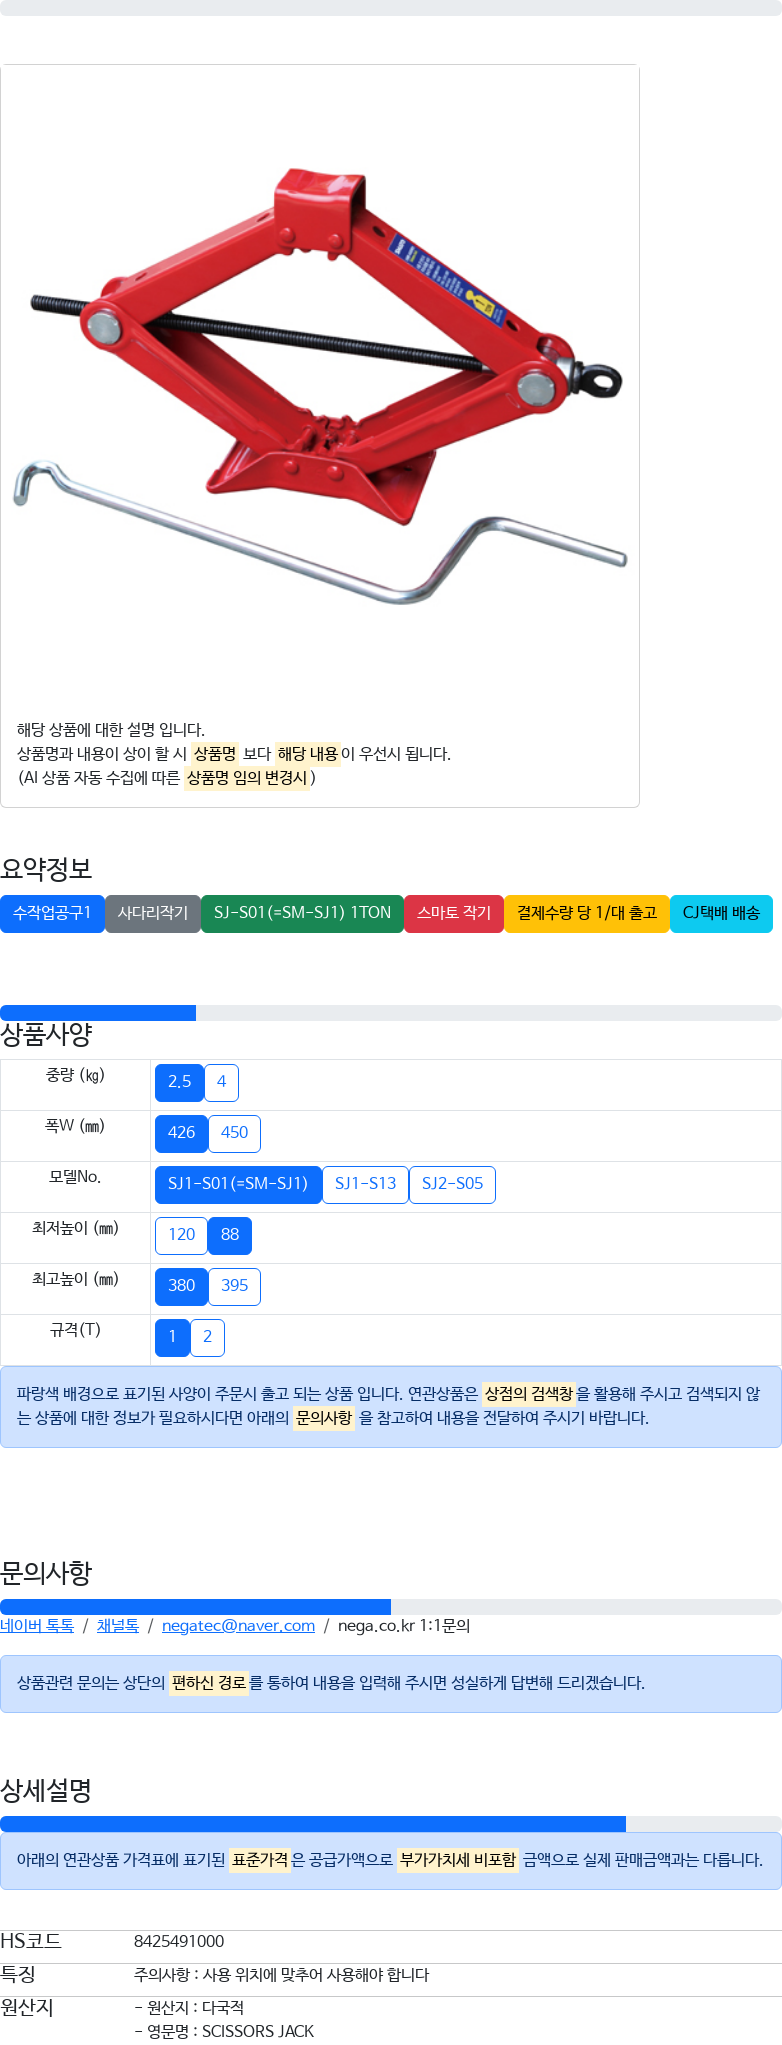Select the 수작업공구1 category tag

pyautogui.click(x=52, y=913)
